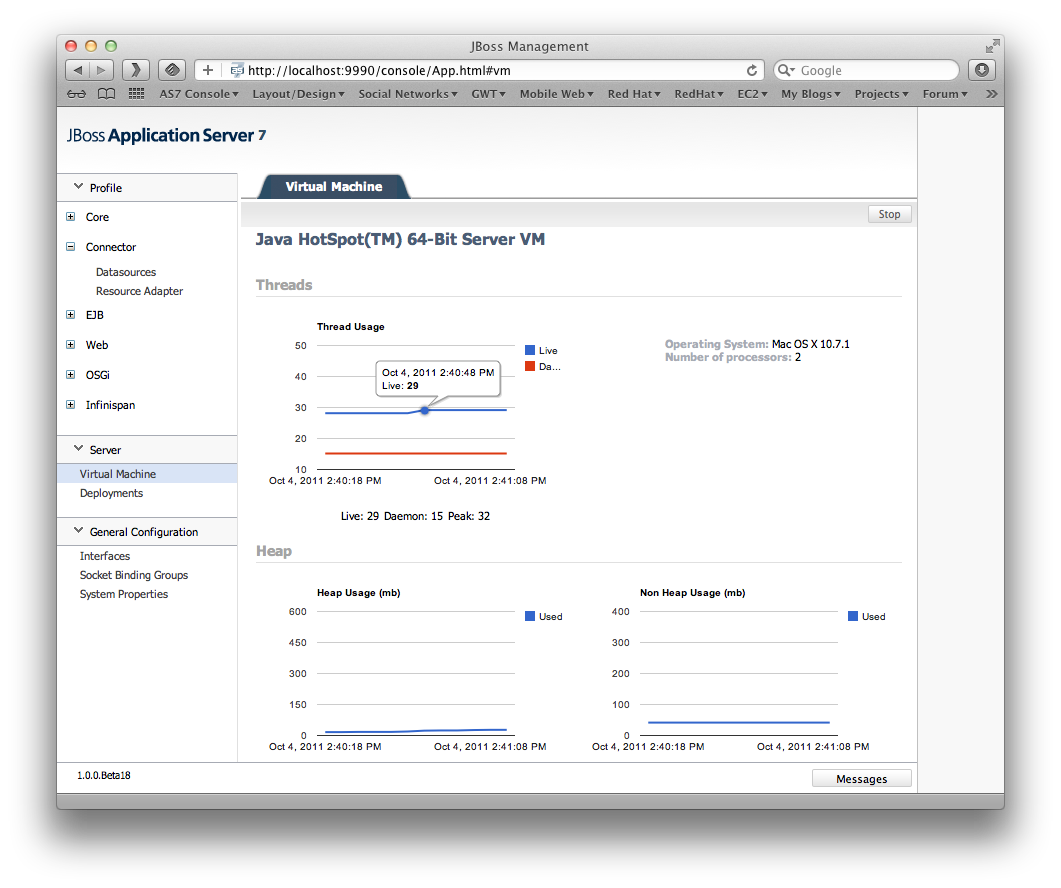Open Deployments in the sidebar
The width and height of the screenshot is (1061, 888).
pos(111,493)
